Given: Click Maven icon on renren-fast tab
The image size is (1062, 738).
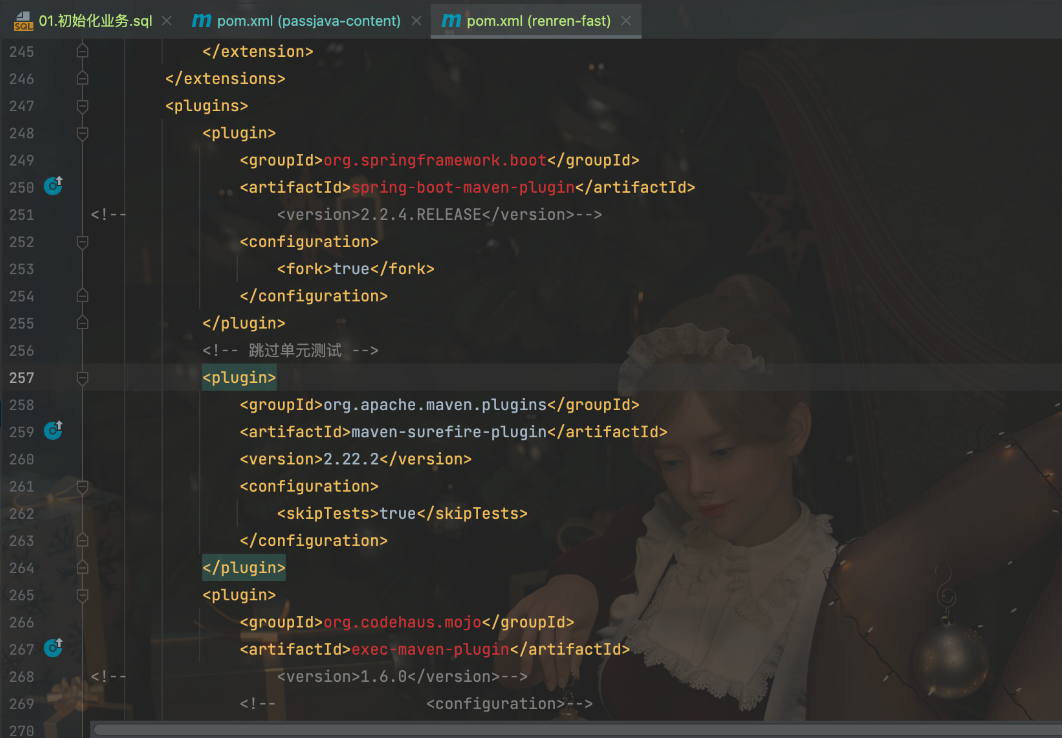Looking at the screenshot, I should click(x=452, y=21).
